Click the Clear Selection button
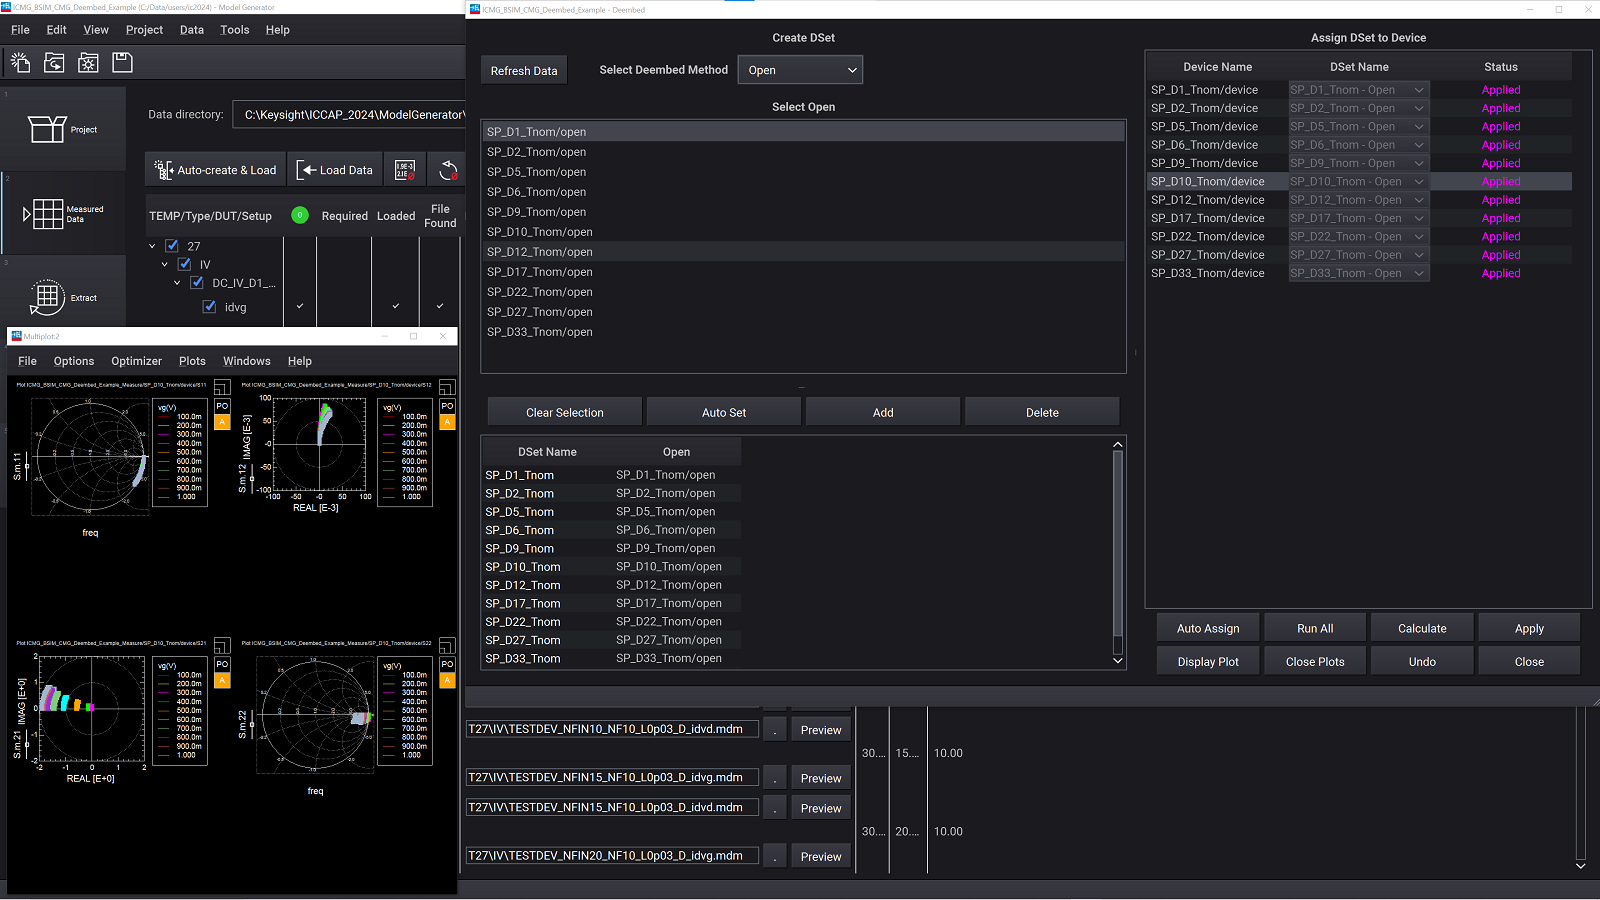Image resolution: width=1600 pixels, height=900 pixels. (x=563, y=411)
